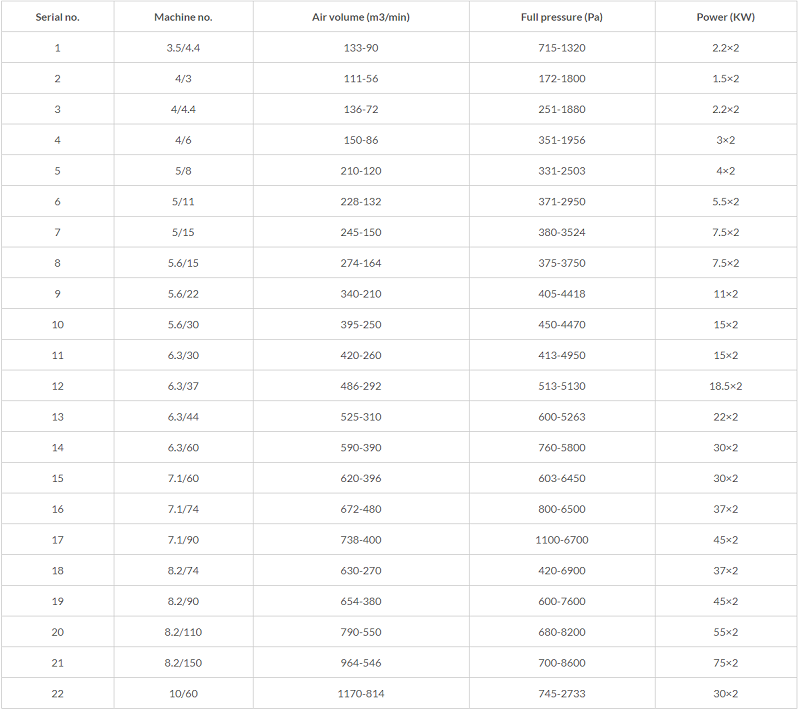Click the 5.5×2 power cell
The height and width of the screenshot is (710, 800).
tap(726, 201)
